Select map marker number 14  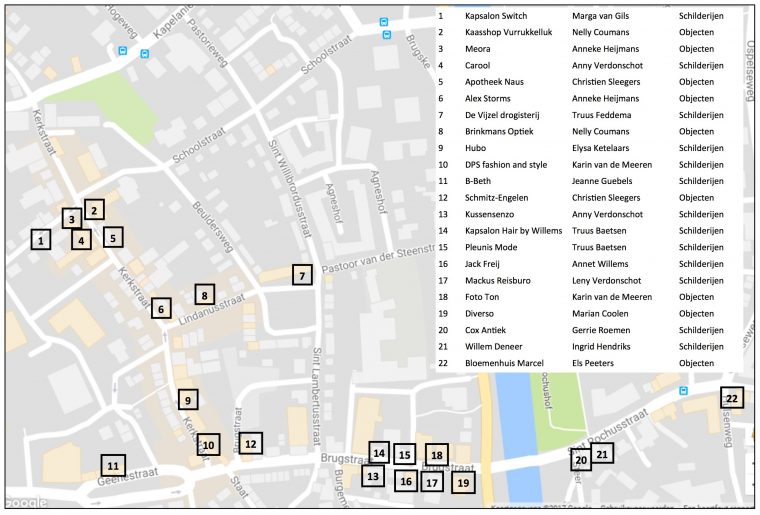tap(378, 453)
